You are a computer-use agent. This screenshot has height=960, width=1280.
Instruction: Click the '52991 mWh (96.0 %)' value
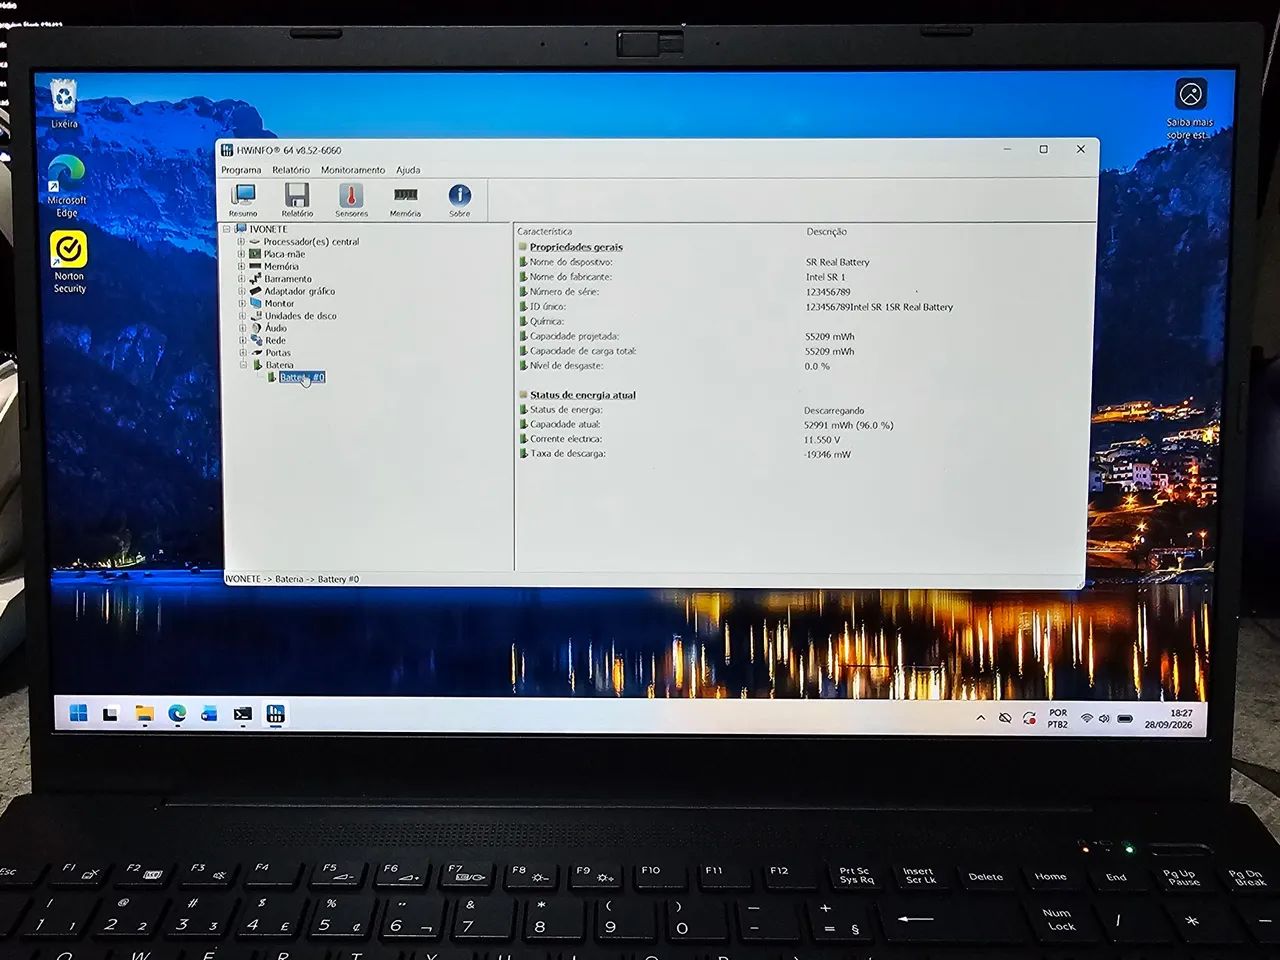coord(849,425)
